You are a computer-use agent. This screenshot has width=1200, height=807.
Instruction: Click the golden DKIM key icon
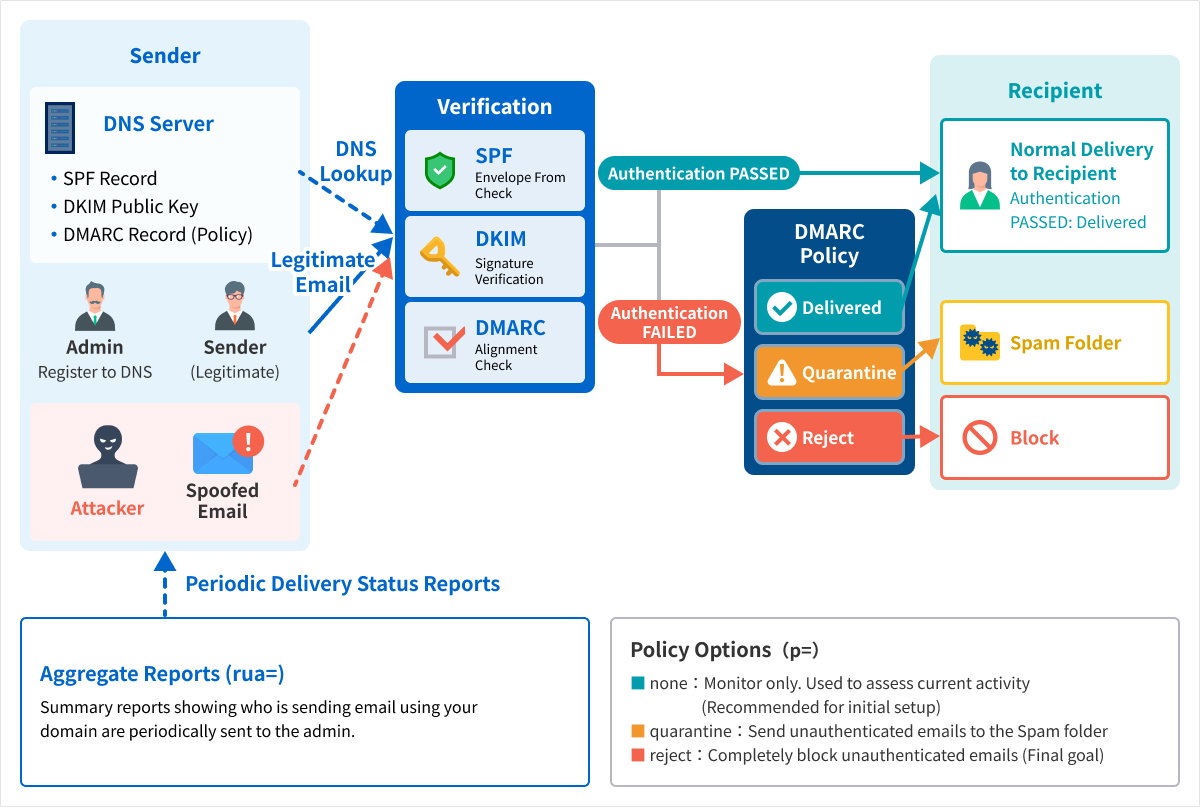pos(439,257)
